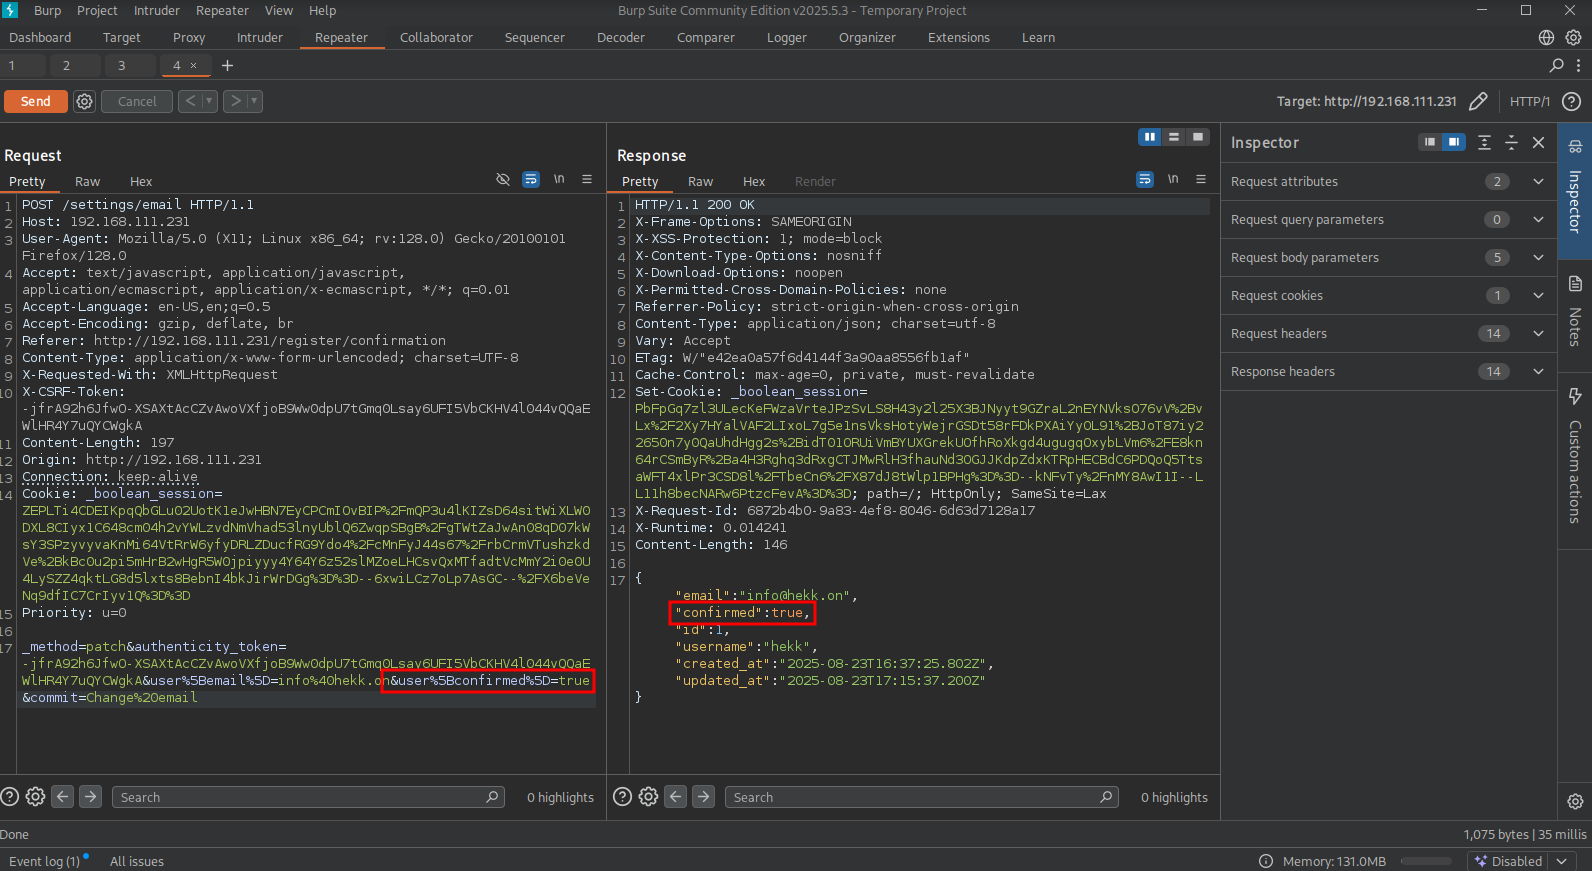Switch to the Decoder tab

click(x=620, y=37)
